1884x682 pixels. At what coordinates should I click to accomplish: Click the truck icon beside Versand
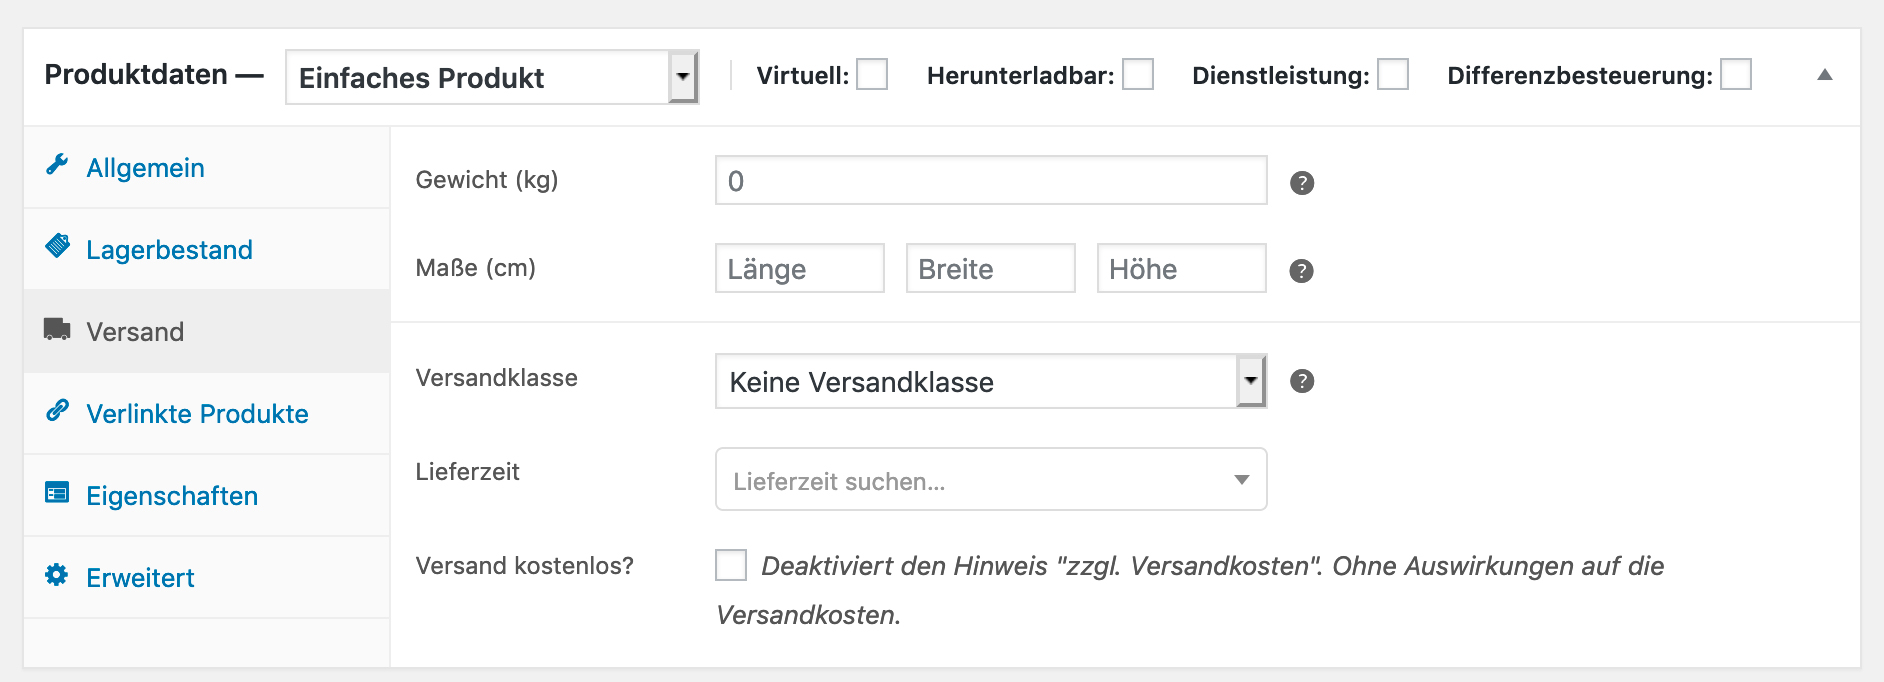click(57, 329)
